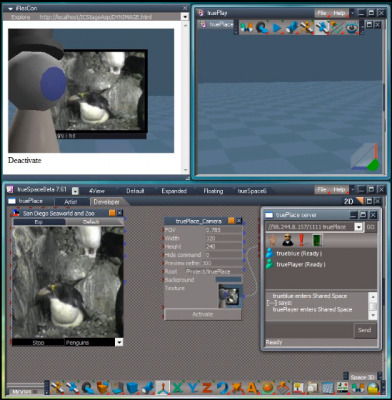Click the orange square on San Diego Seaworld panel
The image size is (392, 400).
112,213
